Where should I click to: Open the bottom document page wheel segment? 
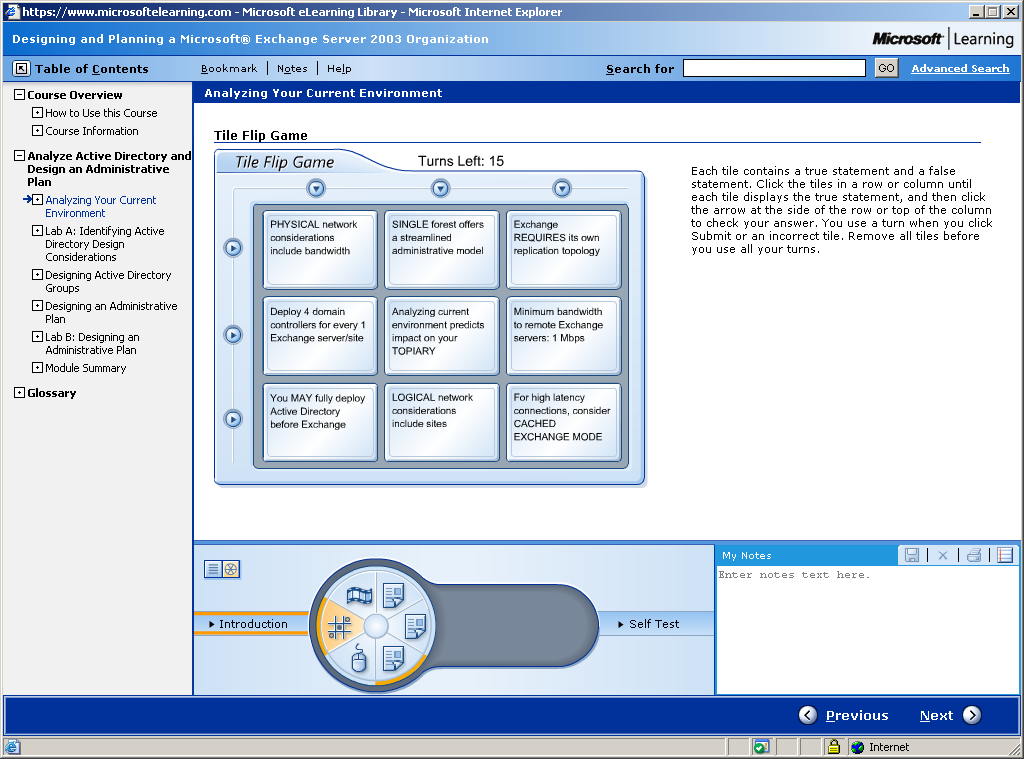pyautogui.click(x=394, y=658)
